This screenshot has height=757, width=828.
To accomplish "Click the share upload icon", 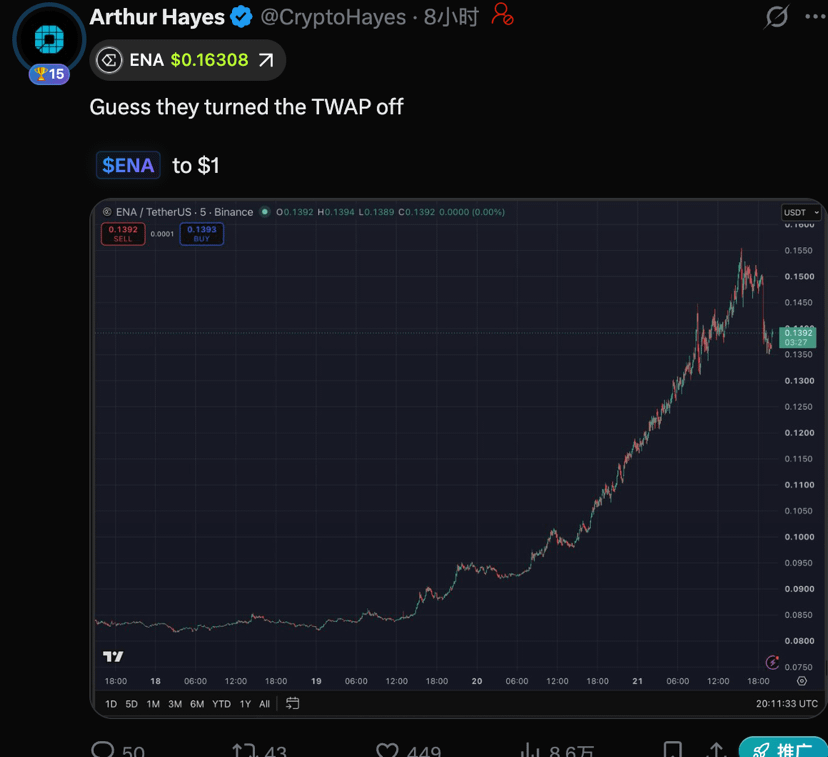I will [x=716, y=750].
